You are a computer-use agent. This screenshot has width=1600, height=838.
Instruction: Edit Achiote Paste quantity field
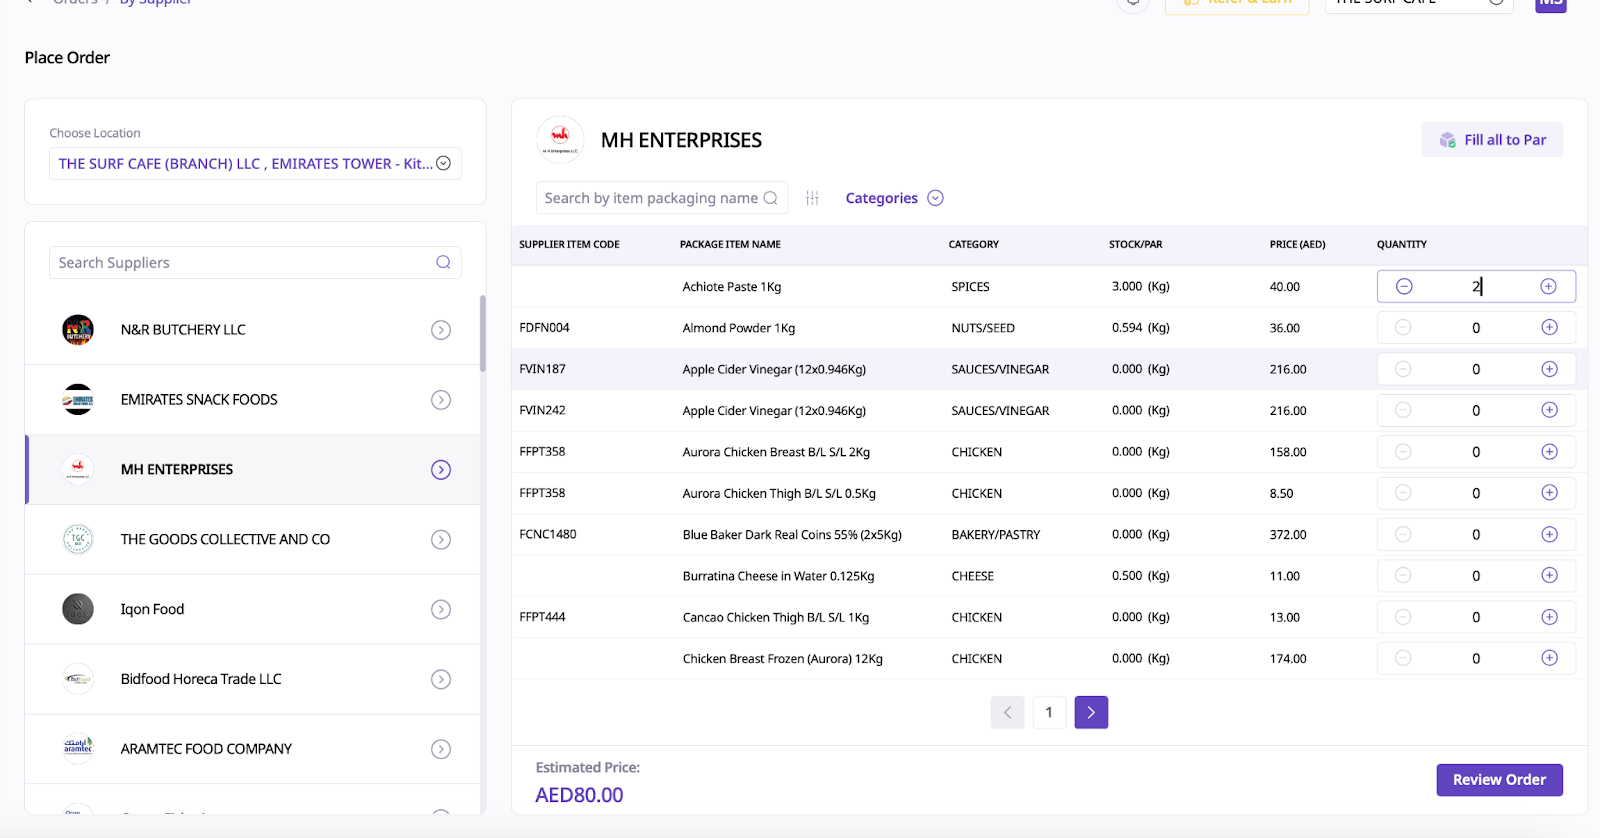[1476, 287]
